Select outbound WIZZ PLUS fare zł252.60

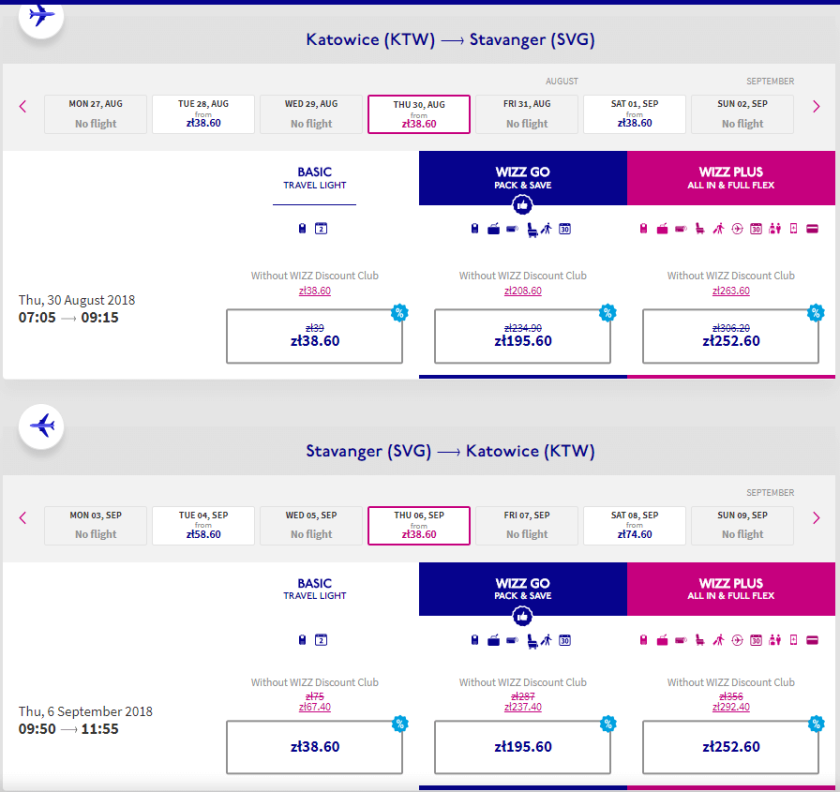(x=731, y=336)
